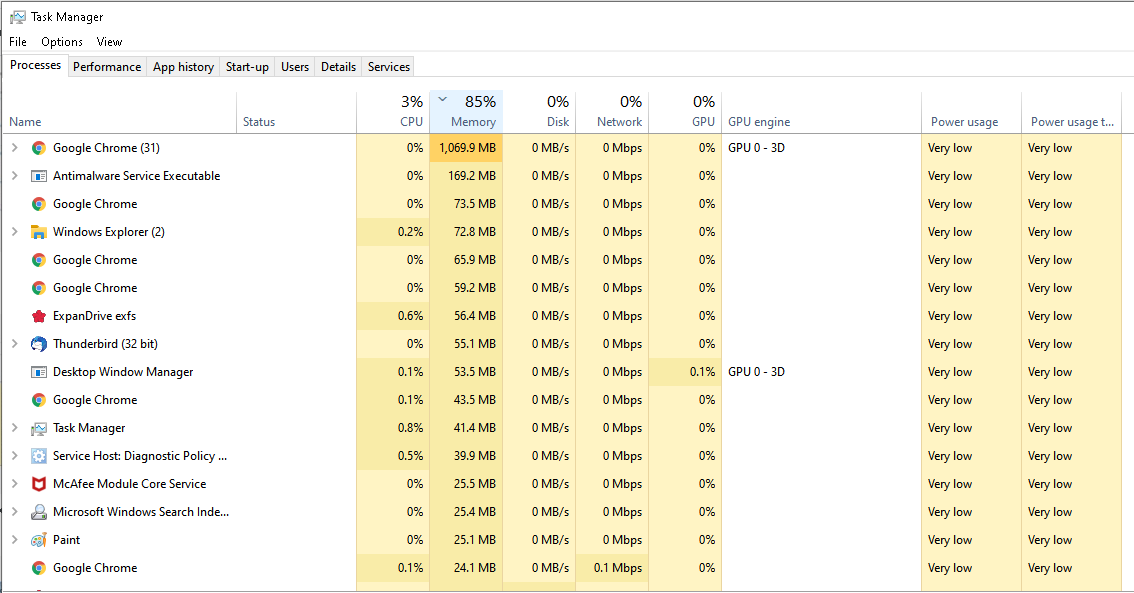Expand the Windows Explorer (2) group
Screen dimensions: 1134x593
pyautogui.click(x=14, y=232)
